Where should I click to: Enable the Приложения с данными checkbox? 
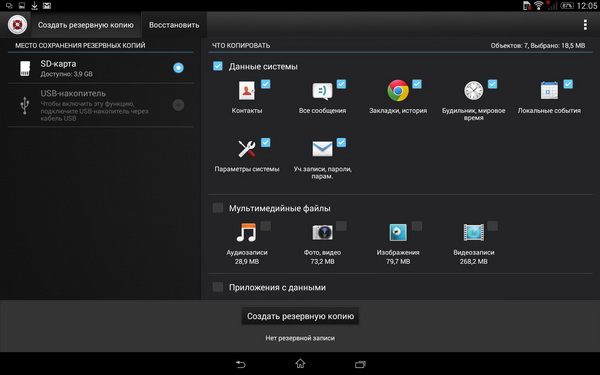pos(218,287)
